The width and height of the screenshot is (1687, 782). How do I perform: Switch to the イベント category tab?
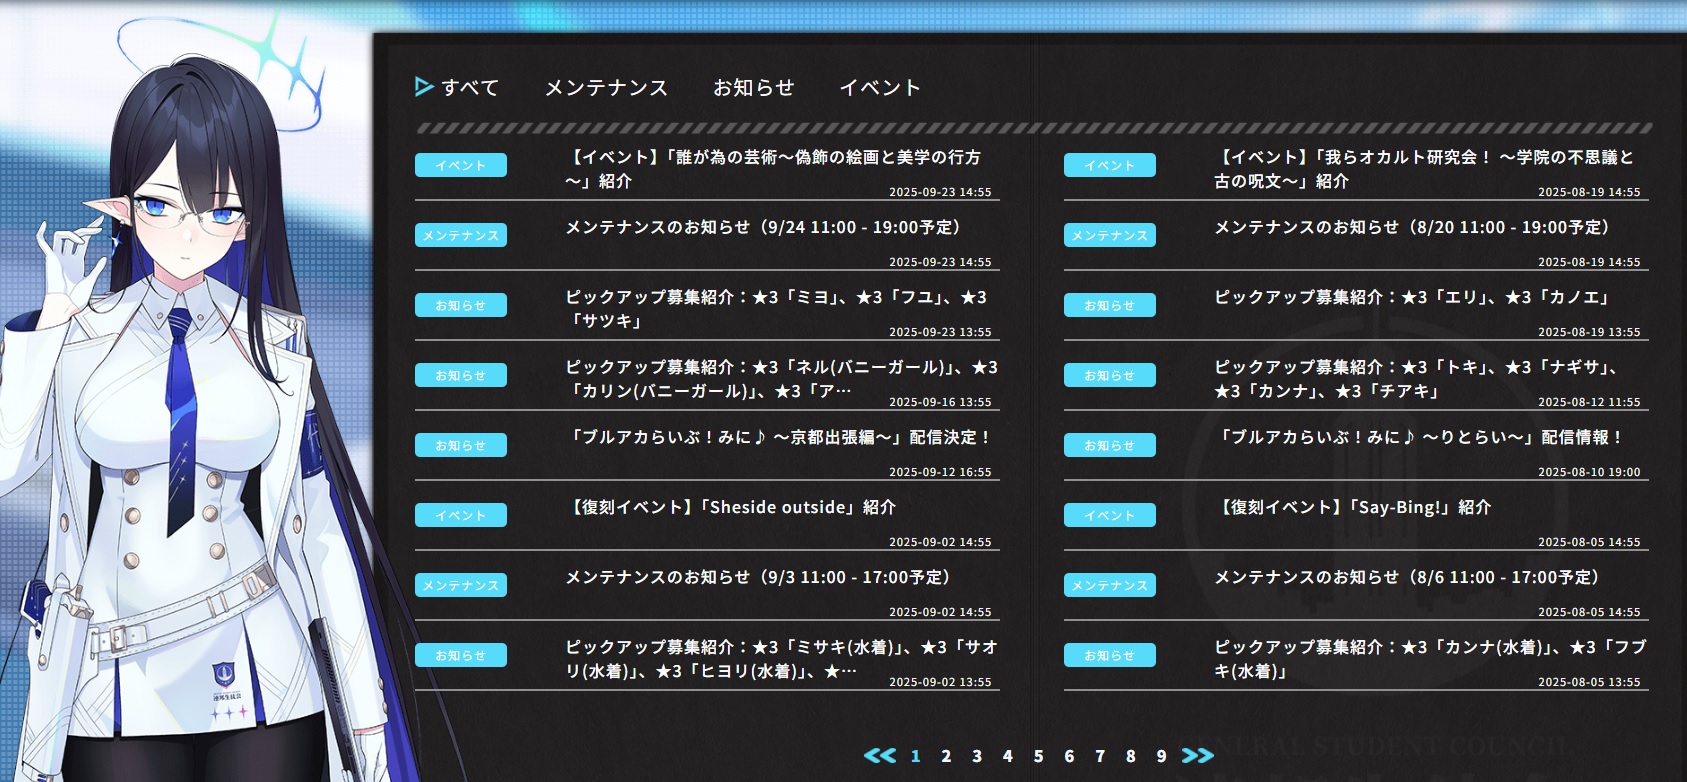click(x=879, y=88)
